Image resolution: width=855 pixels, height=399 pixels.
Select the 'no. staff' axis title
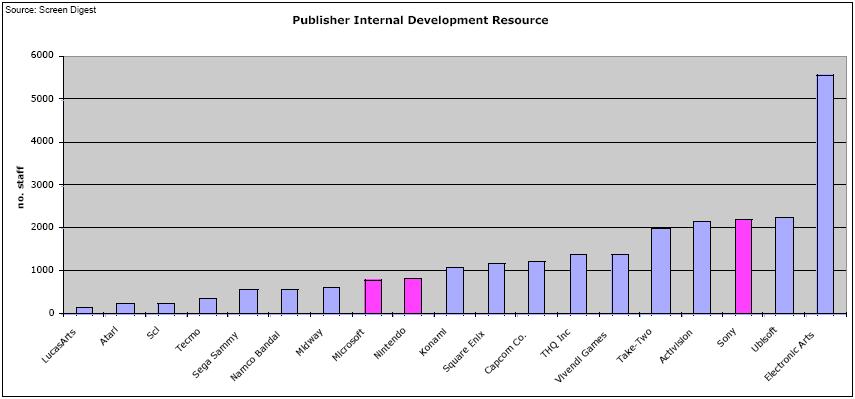[21, 186]
